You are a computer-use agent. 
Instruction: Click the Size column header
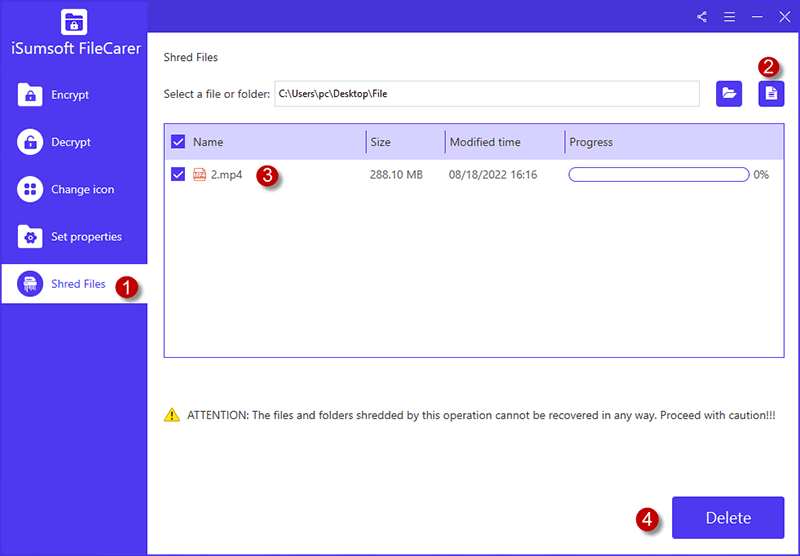point(381,142)
